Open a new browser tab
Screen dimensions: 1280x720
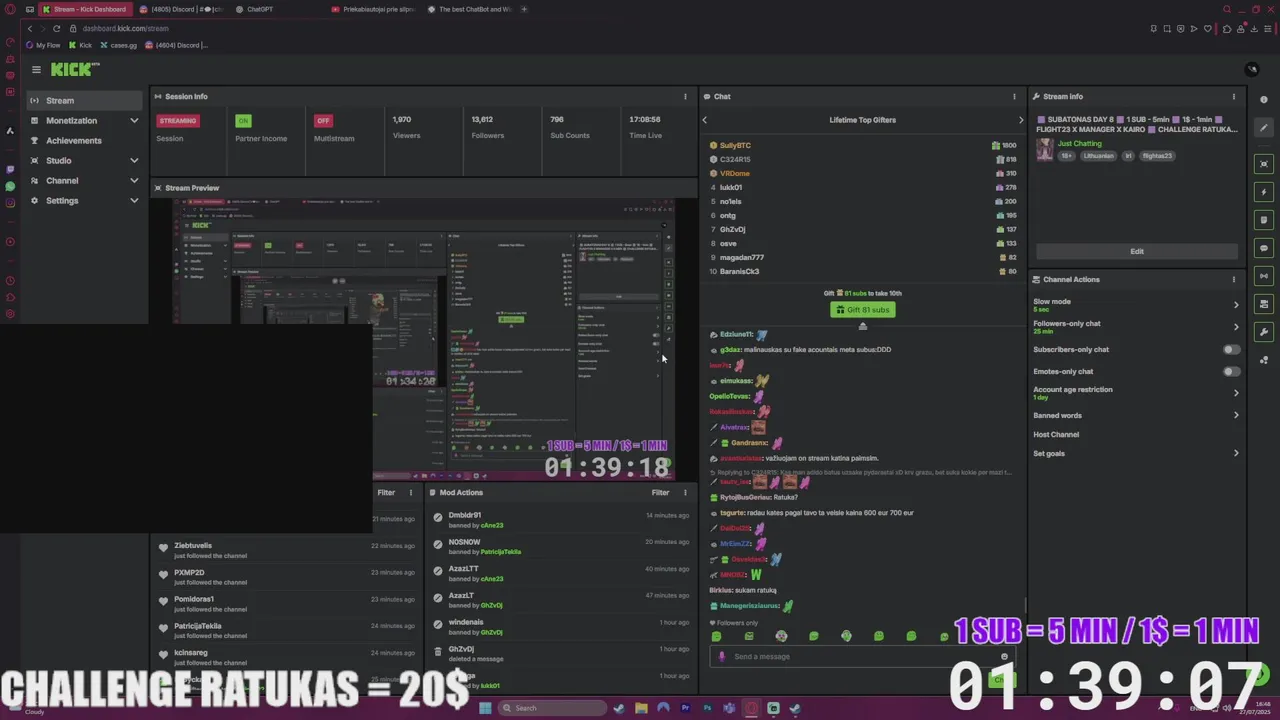click(524, 9)
